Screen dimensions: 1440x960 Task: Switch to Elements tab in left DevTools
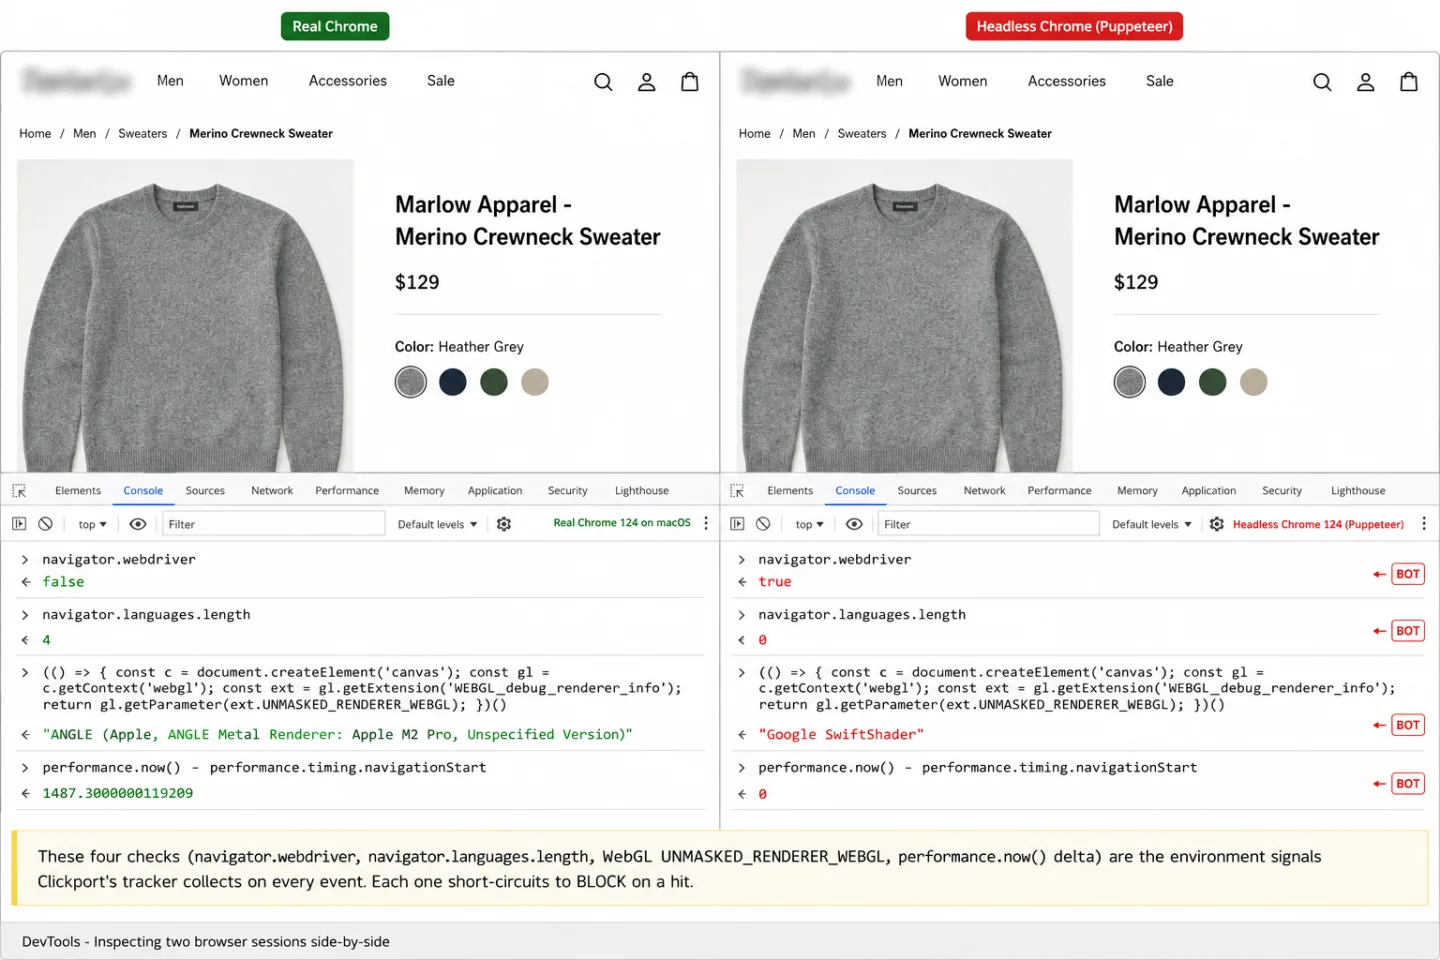[x=78, y=491]
